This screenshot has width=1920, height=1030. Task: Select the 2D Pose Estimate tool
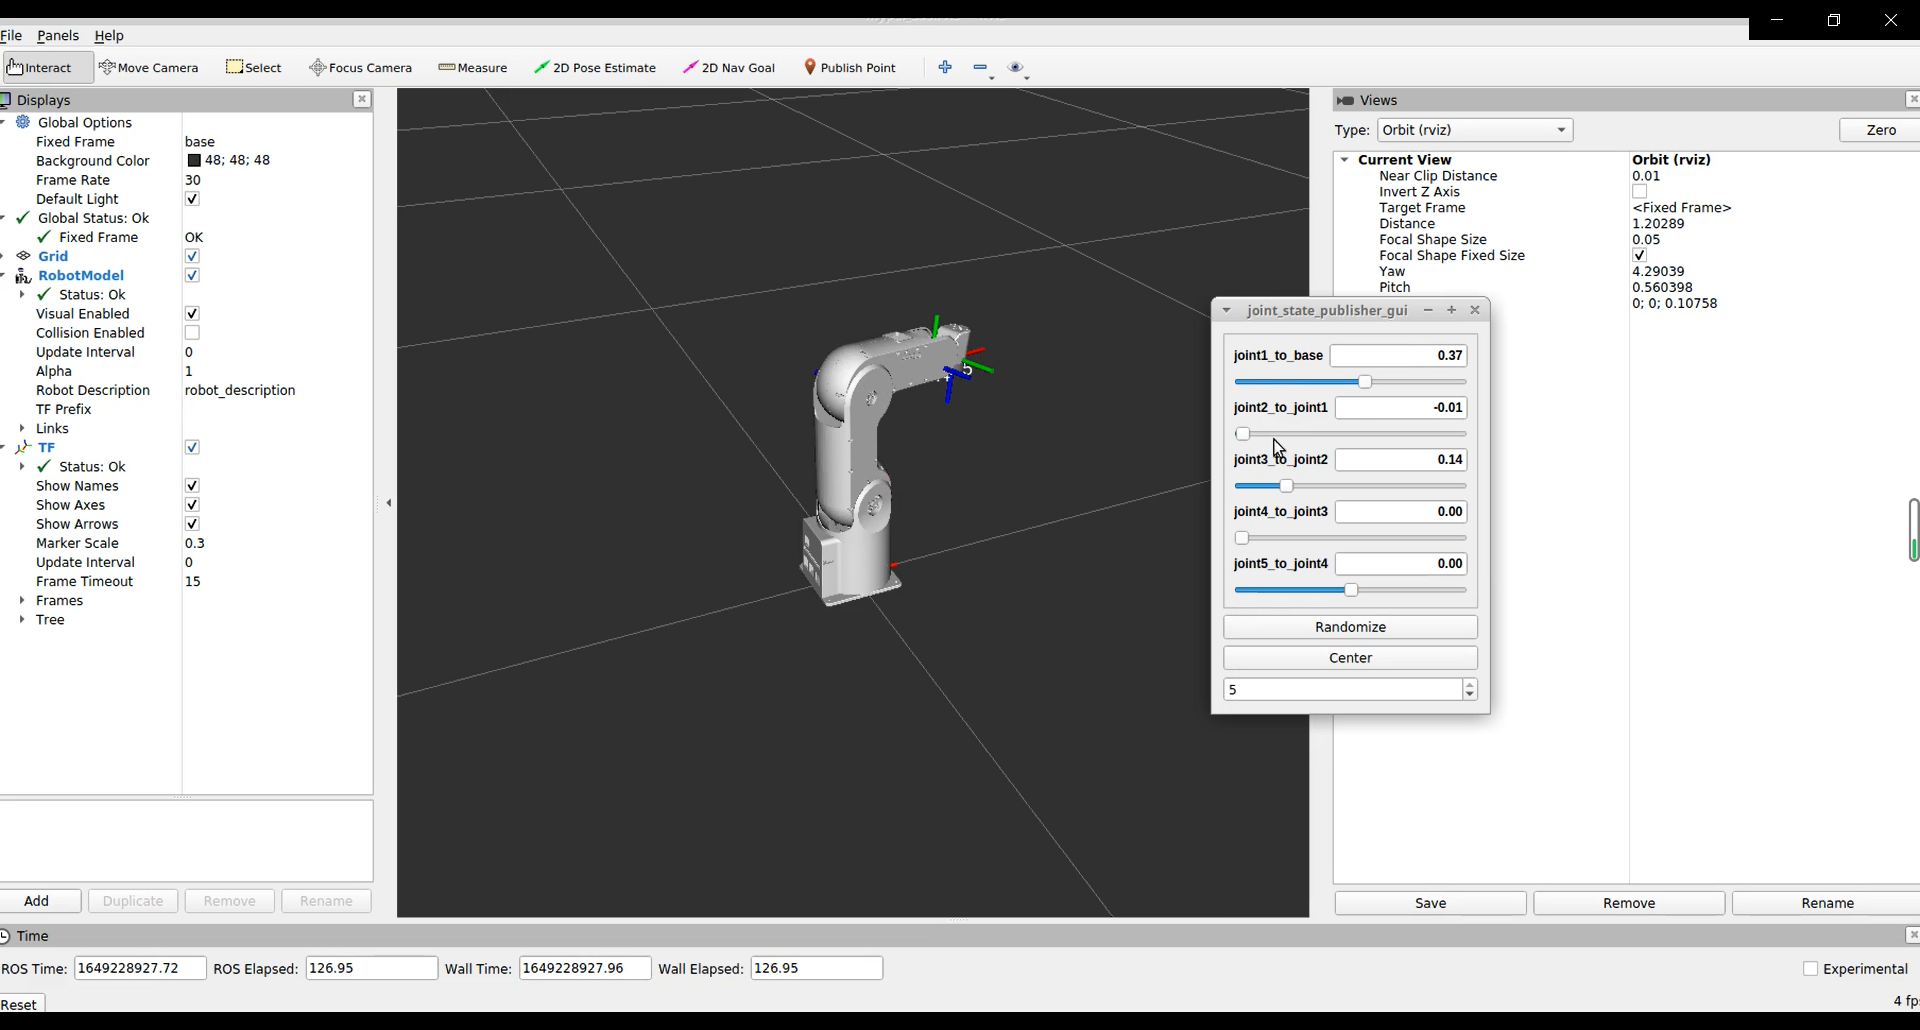[595, 68]
